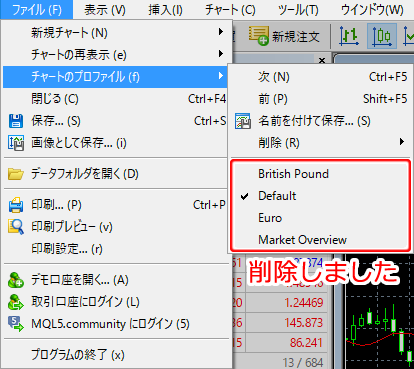Click the 13 / 684 symbol count

point(303,362)
